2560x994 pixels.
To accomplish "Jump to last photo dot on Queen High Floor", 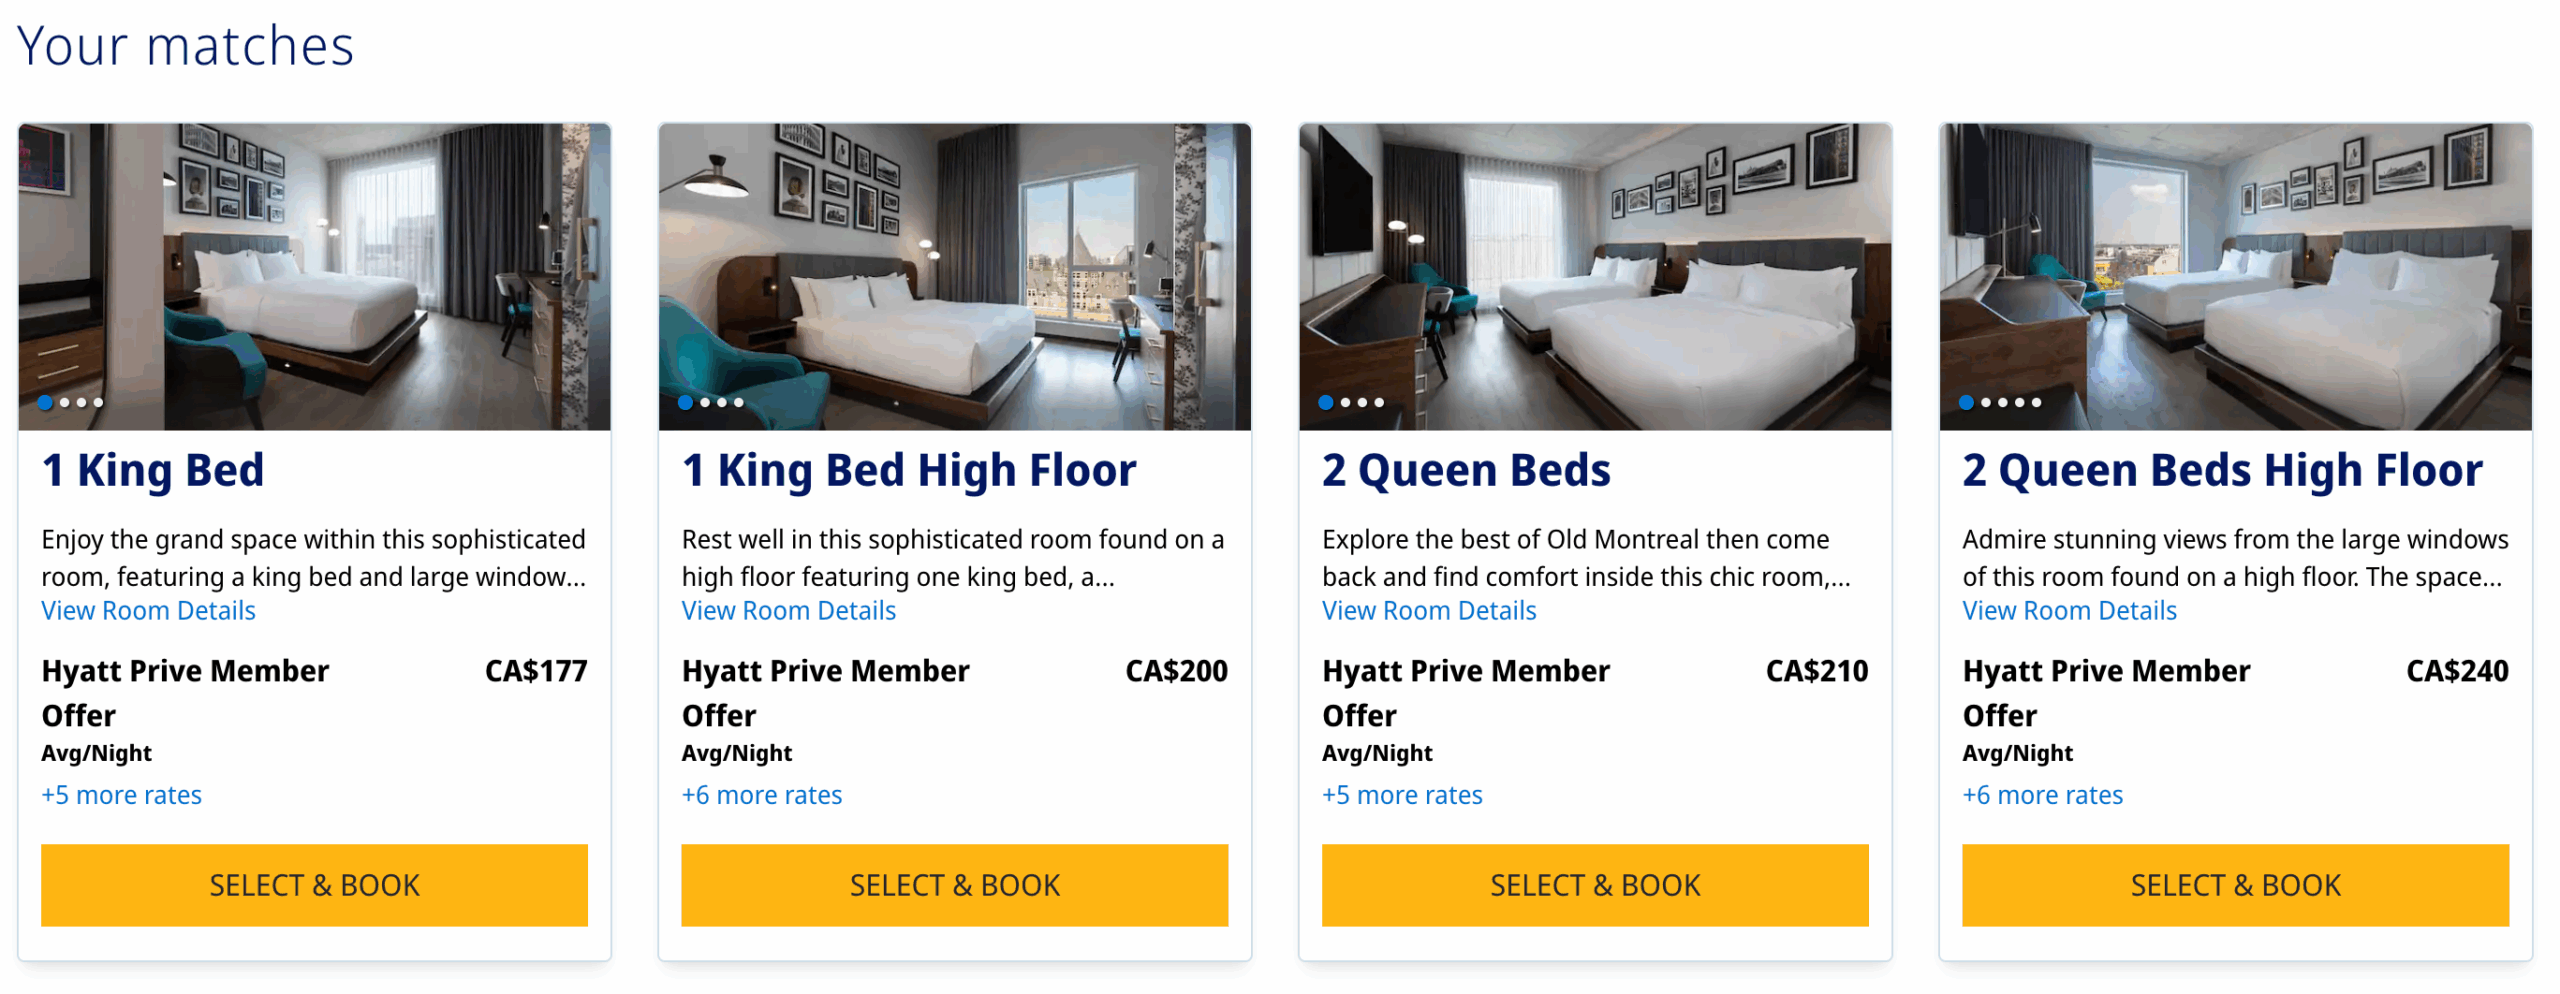I will tap(2036, 403).
